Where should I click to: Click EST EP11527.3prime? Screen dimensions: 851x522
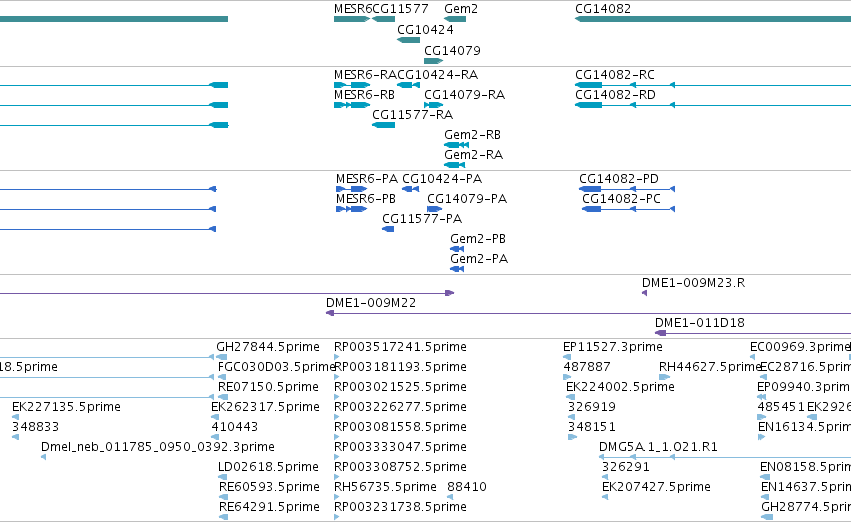613,347
